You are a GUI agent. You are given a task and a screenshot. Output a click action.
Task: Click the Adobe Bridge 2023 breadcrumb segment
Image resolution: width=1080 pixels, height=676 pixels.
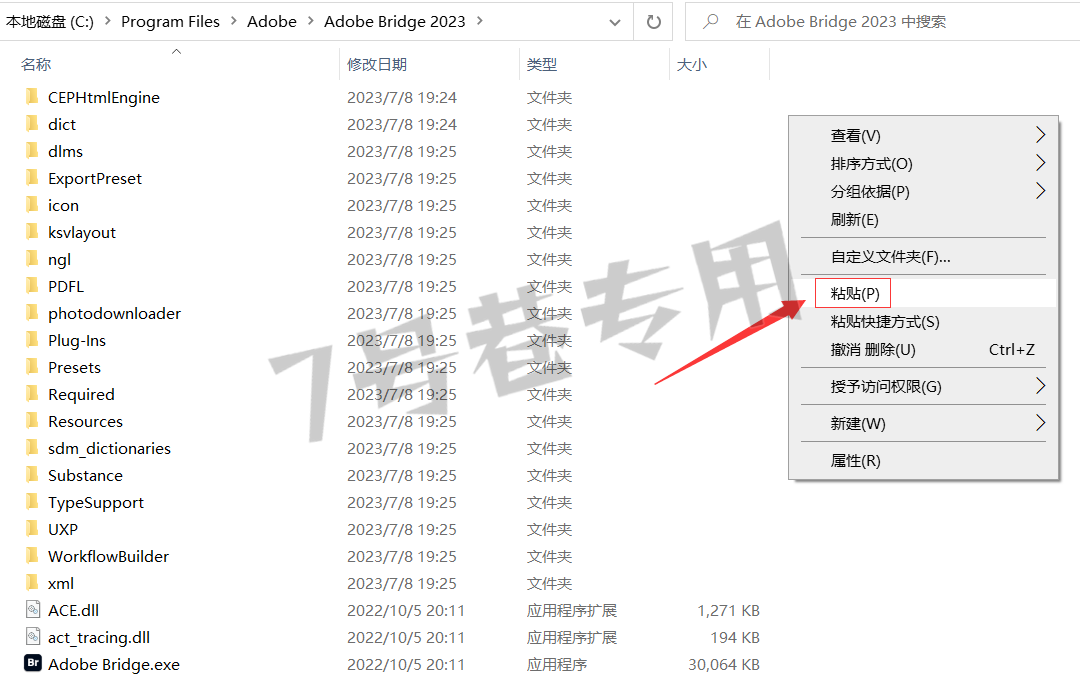tap(395, 21)
